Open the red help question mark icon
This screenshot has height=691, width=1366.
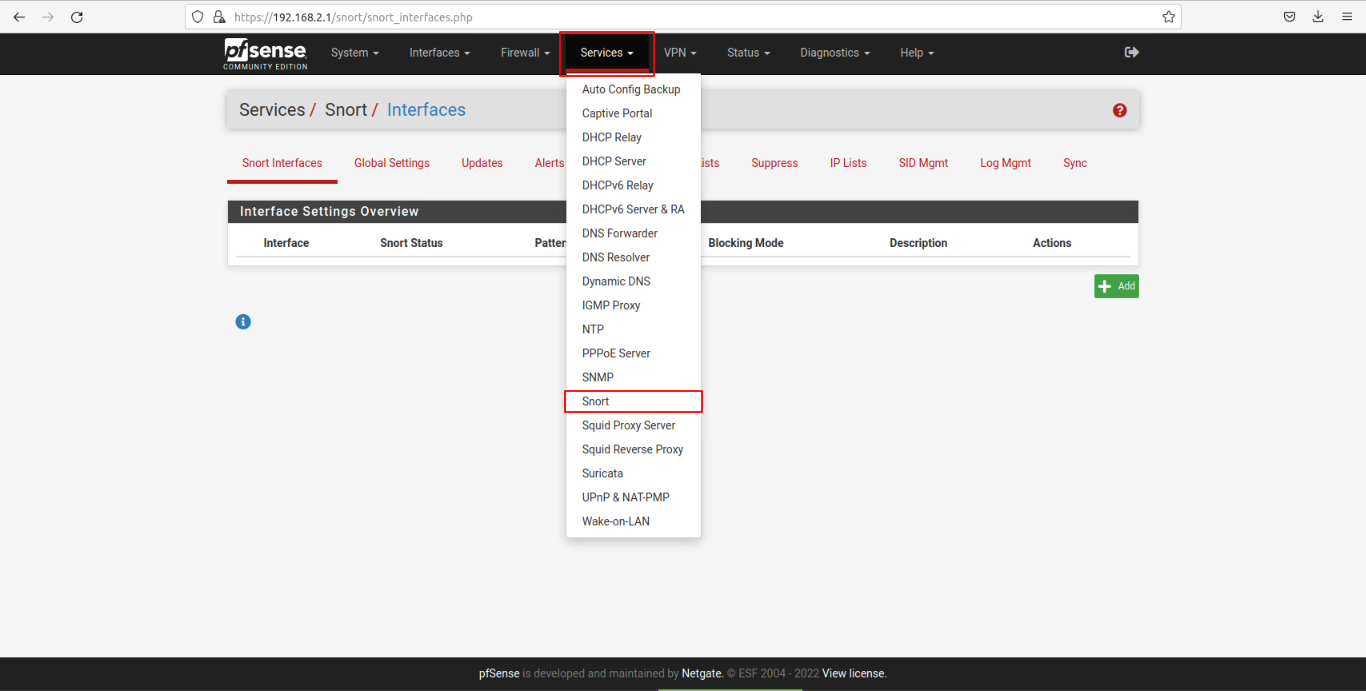(1119, 110)
